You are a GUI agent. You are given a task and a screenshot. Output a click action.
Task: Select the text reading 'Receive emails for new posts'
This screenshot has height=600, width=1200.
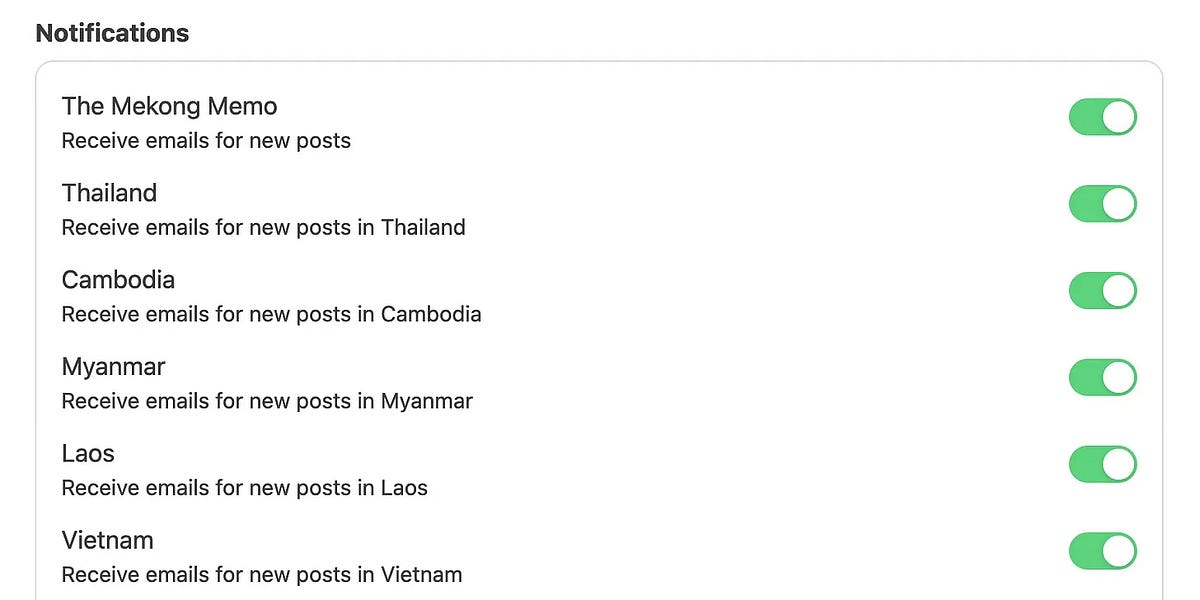(x=206, y=141)
